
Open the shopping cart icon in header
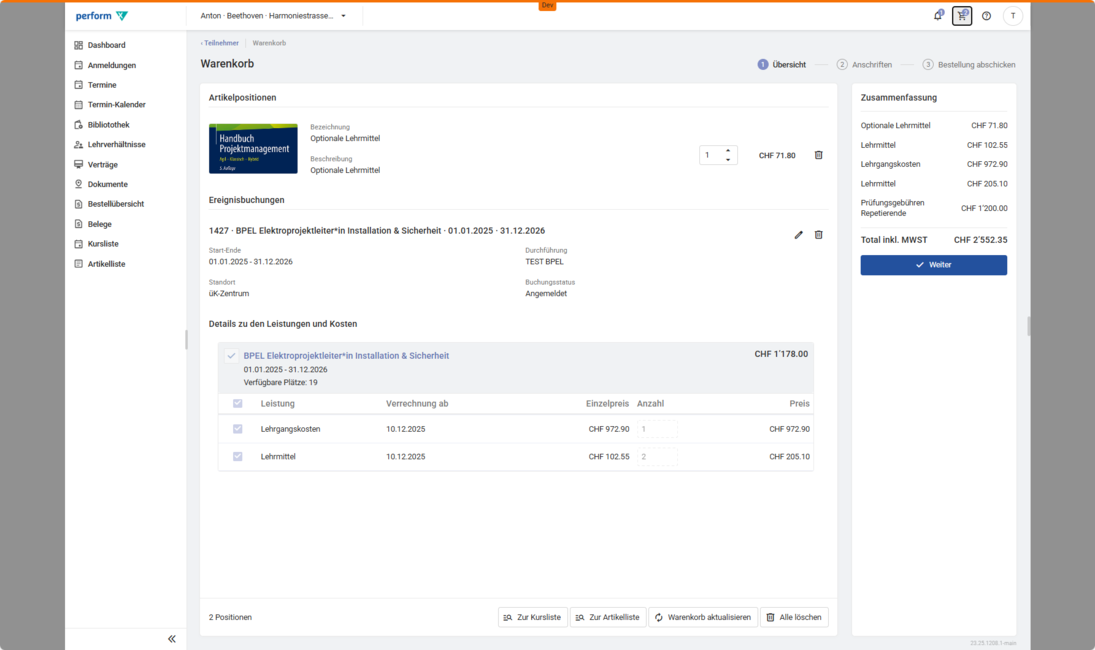(962, 16)
